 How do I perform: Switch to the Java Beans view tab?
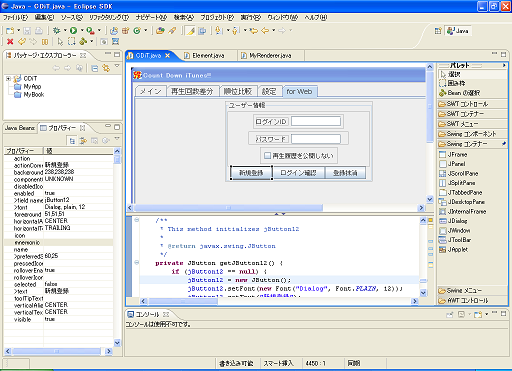click(20, 128)
